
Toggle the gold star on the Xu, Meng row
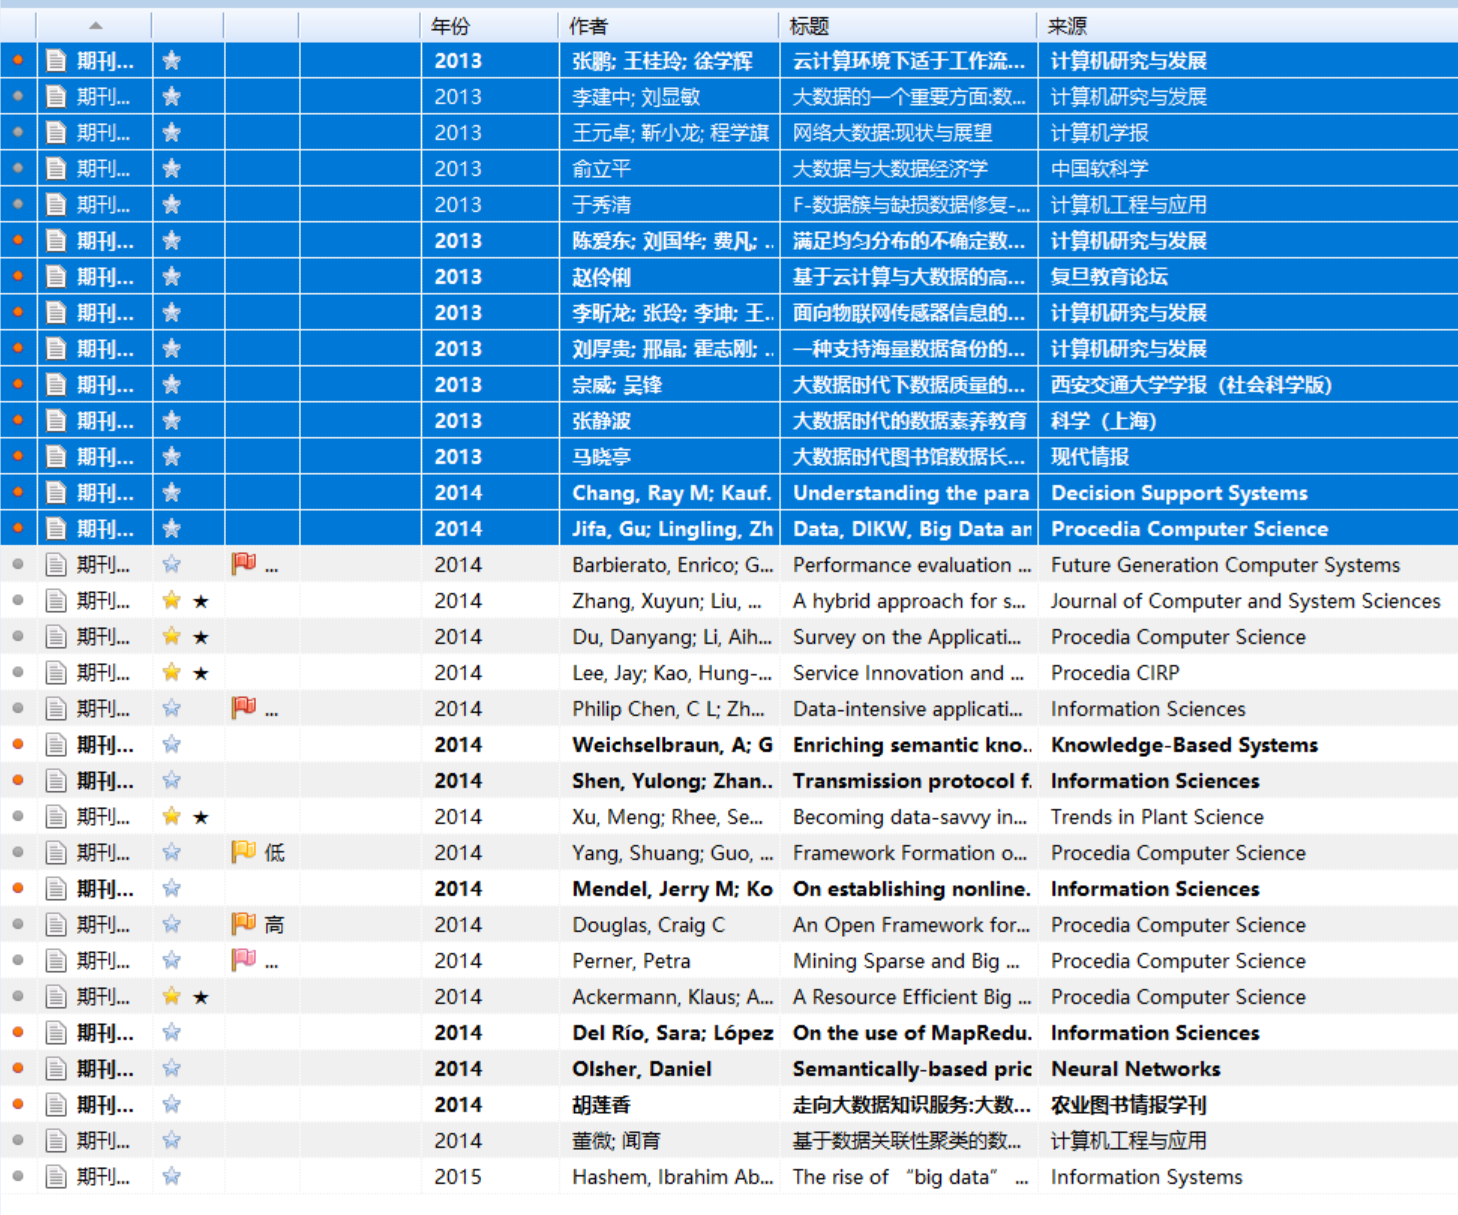(x=172, y=817)
